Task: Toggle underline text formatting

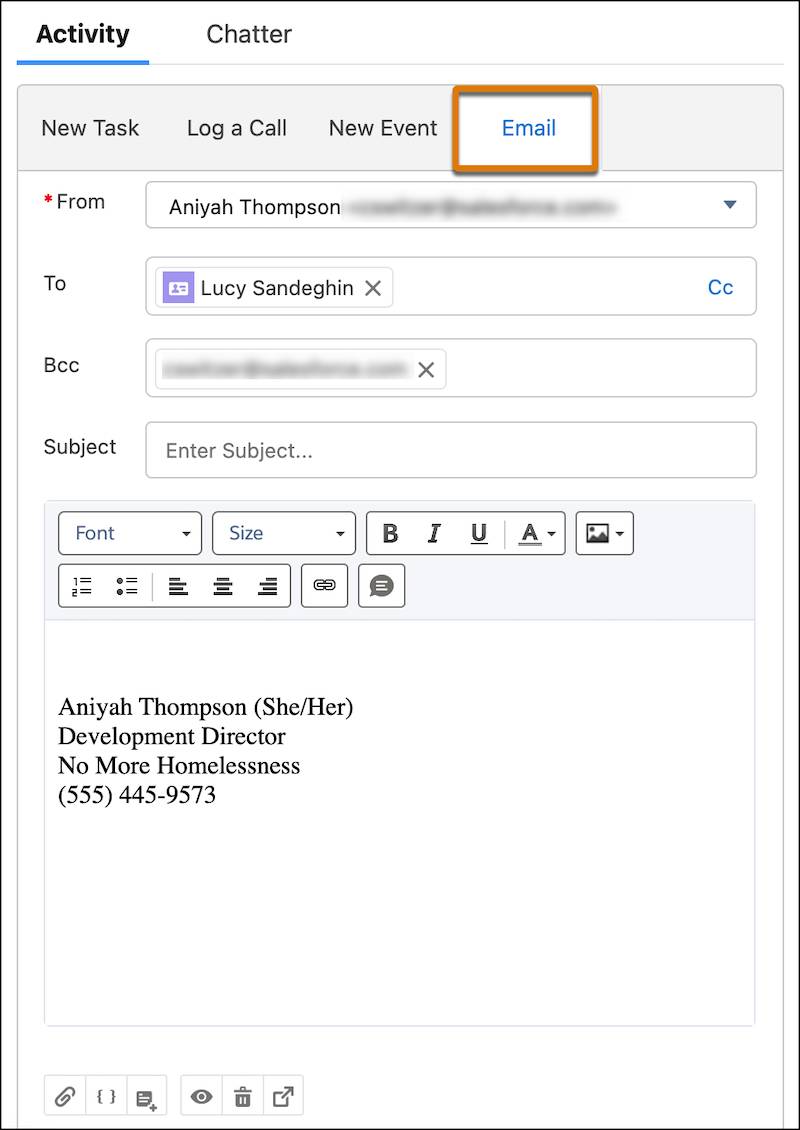Action: [478, 533]
